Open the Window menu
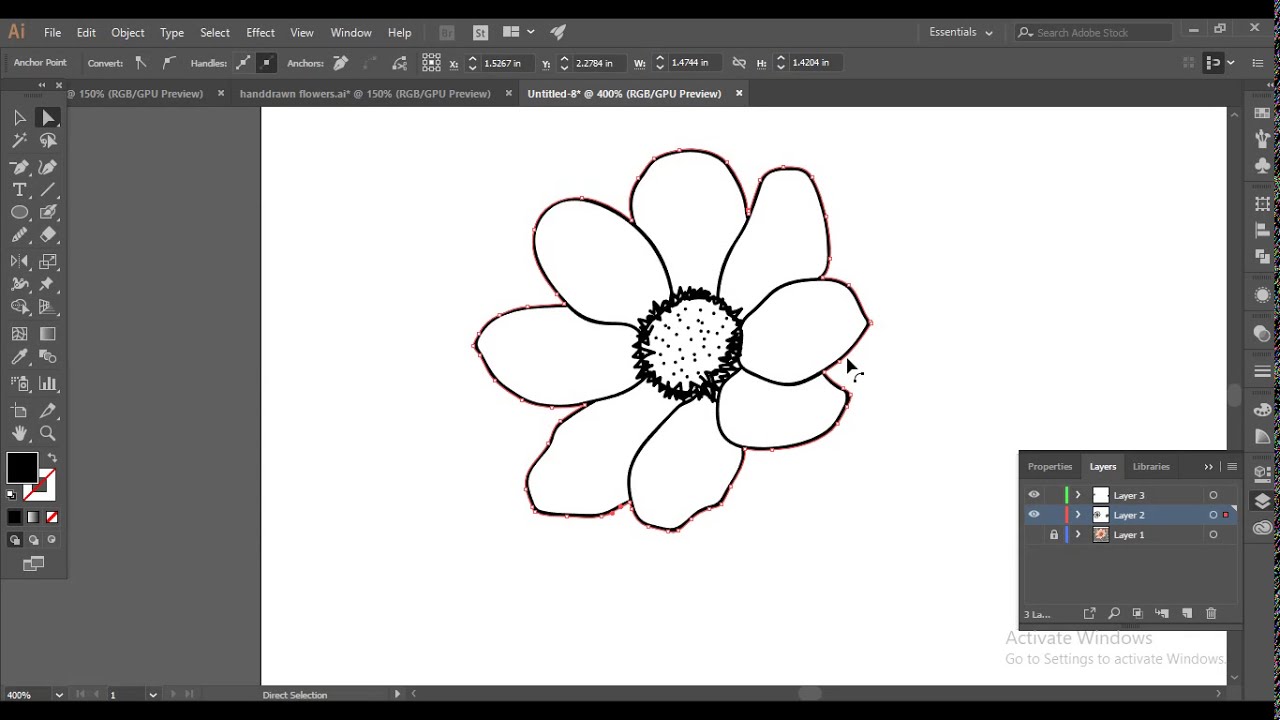1280x720 pixels. pyautogui.click(x=351, y=33)
